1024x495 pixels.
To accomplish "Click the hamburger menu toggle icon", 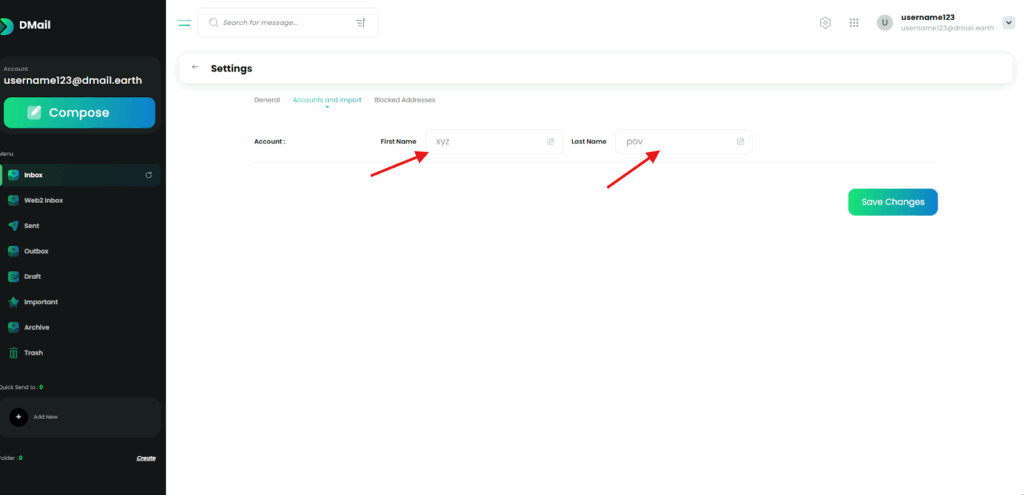I will tap(184, 22).
